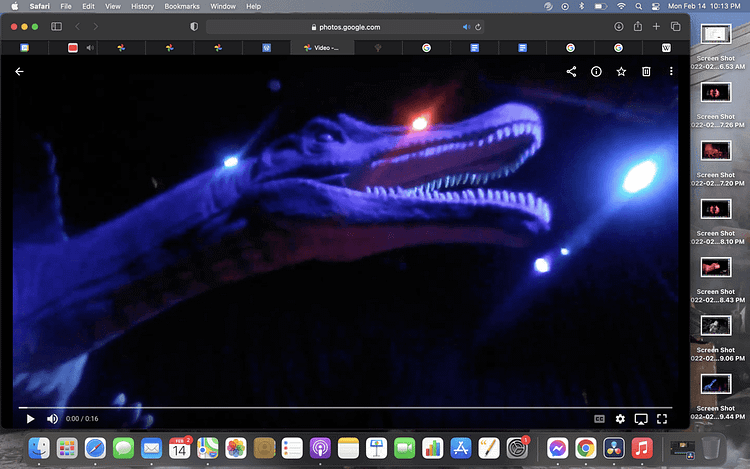The width and height of the screenshot is (750, 469).
Task: Expand the sidebar dropdown arrow in Safari toolbar
Action: click(69, 26)
